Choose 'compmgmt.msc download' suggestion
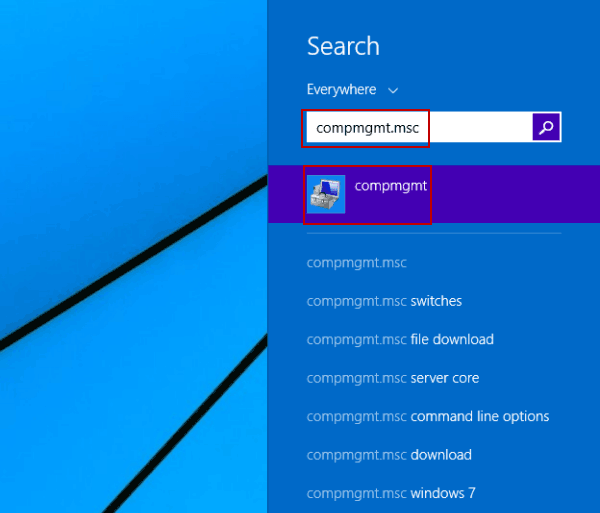The width and height of the screenshot is (600, 513). coord(389,455)
